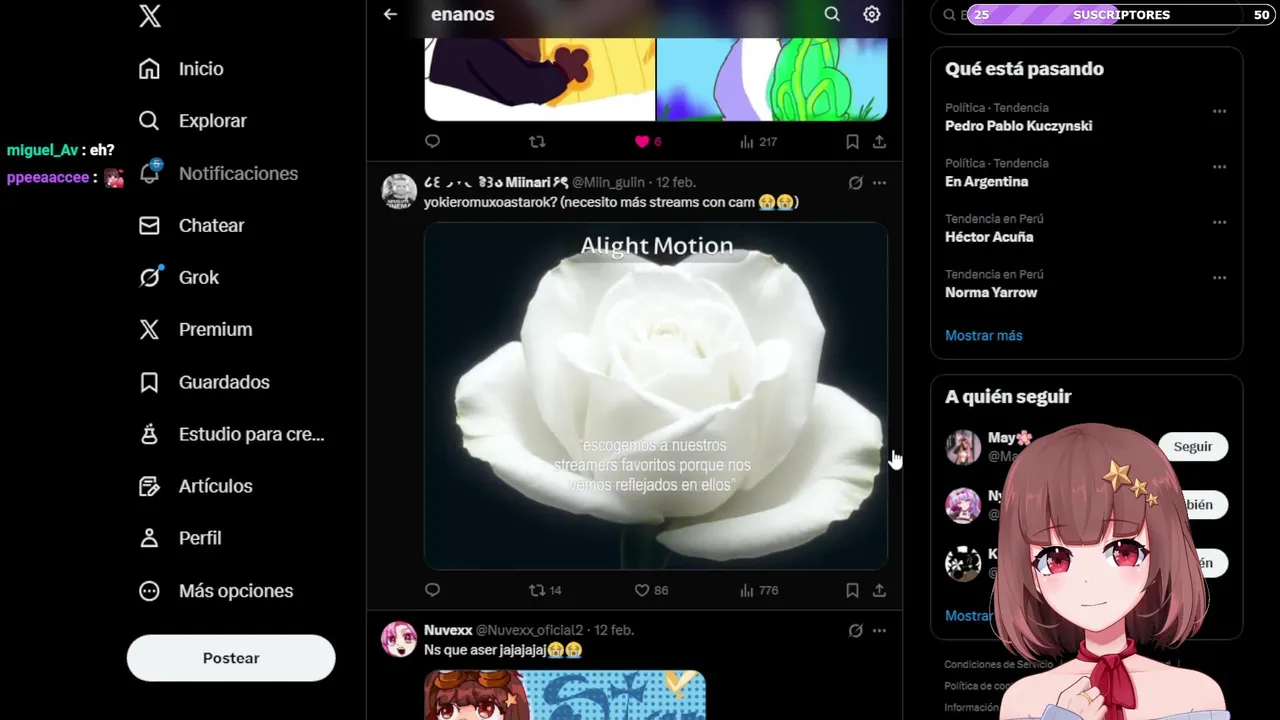
Task: Share Miinari's white rose post
Action: point(879,591)
